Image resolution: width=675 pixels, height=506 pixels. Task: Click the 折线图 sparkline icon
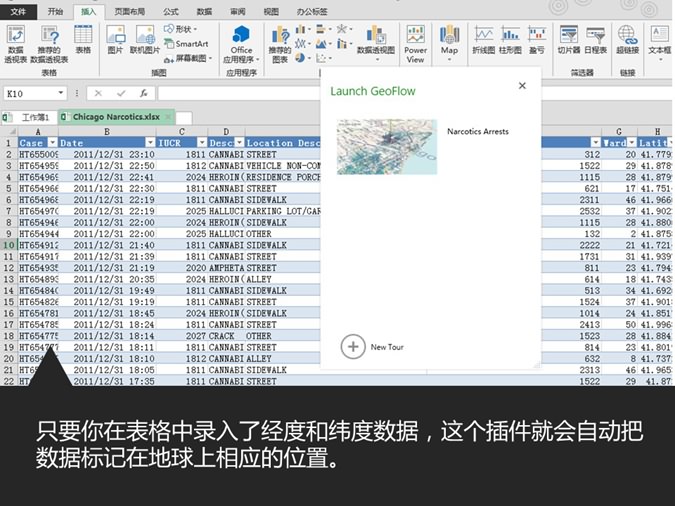(x=484, y=38)
